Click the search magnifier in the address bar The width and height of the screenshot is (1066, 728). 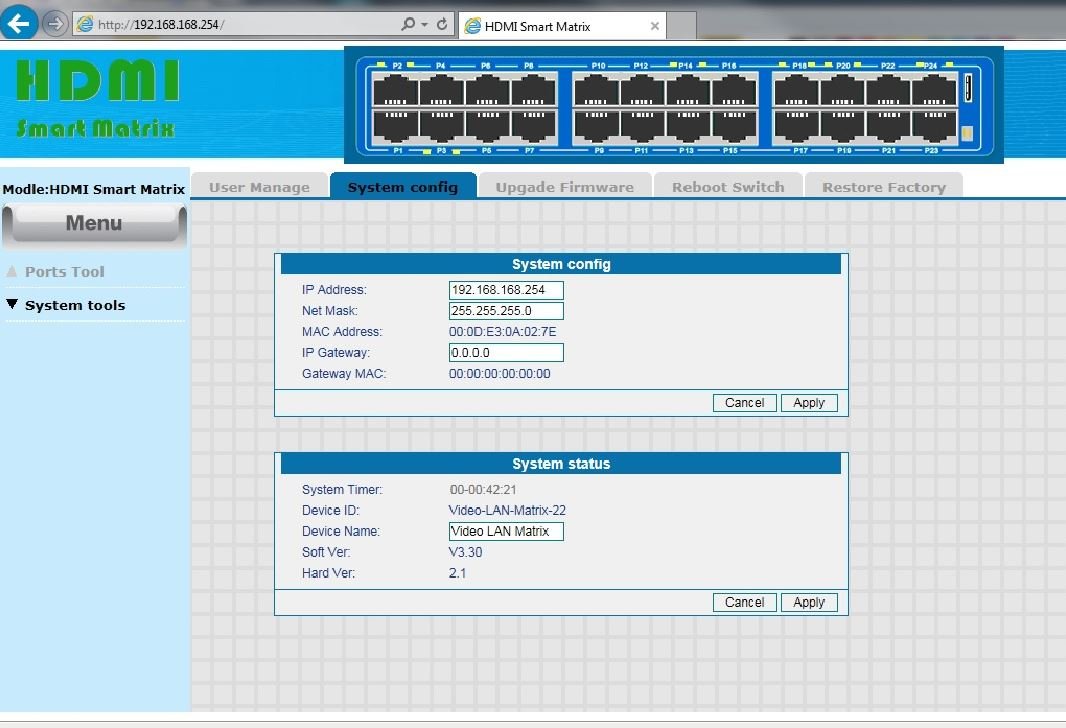tap(408, 24)
